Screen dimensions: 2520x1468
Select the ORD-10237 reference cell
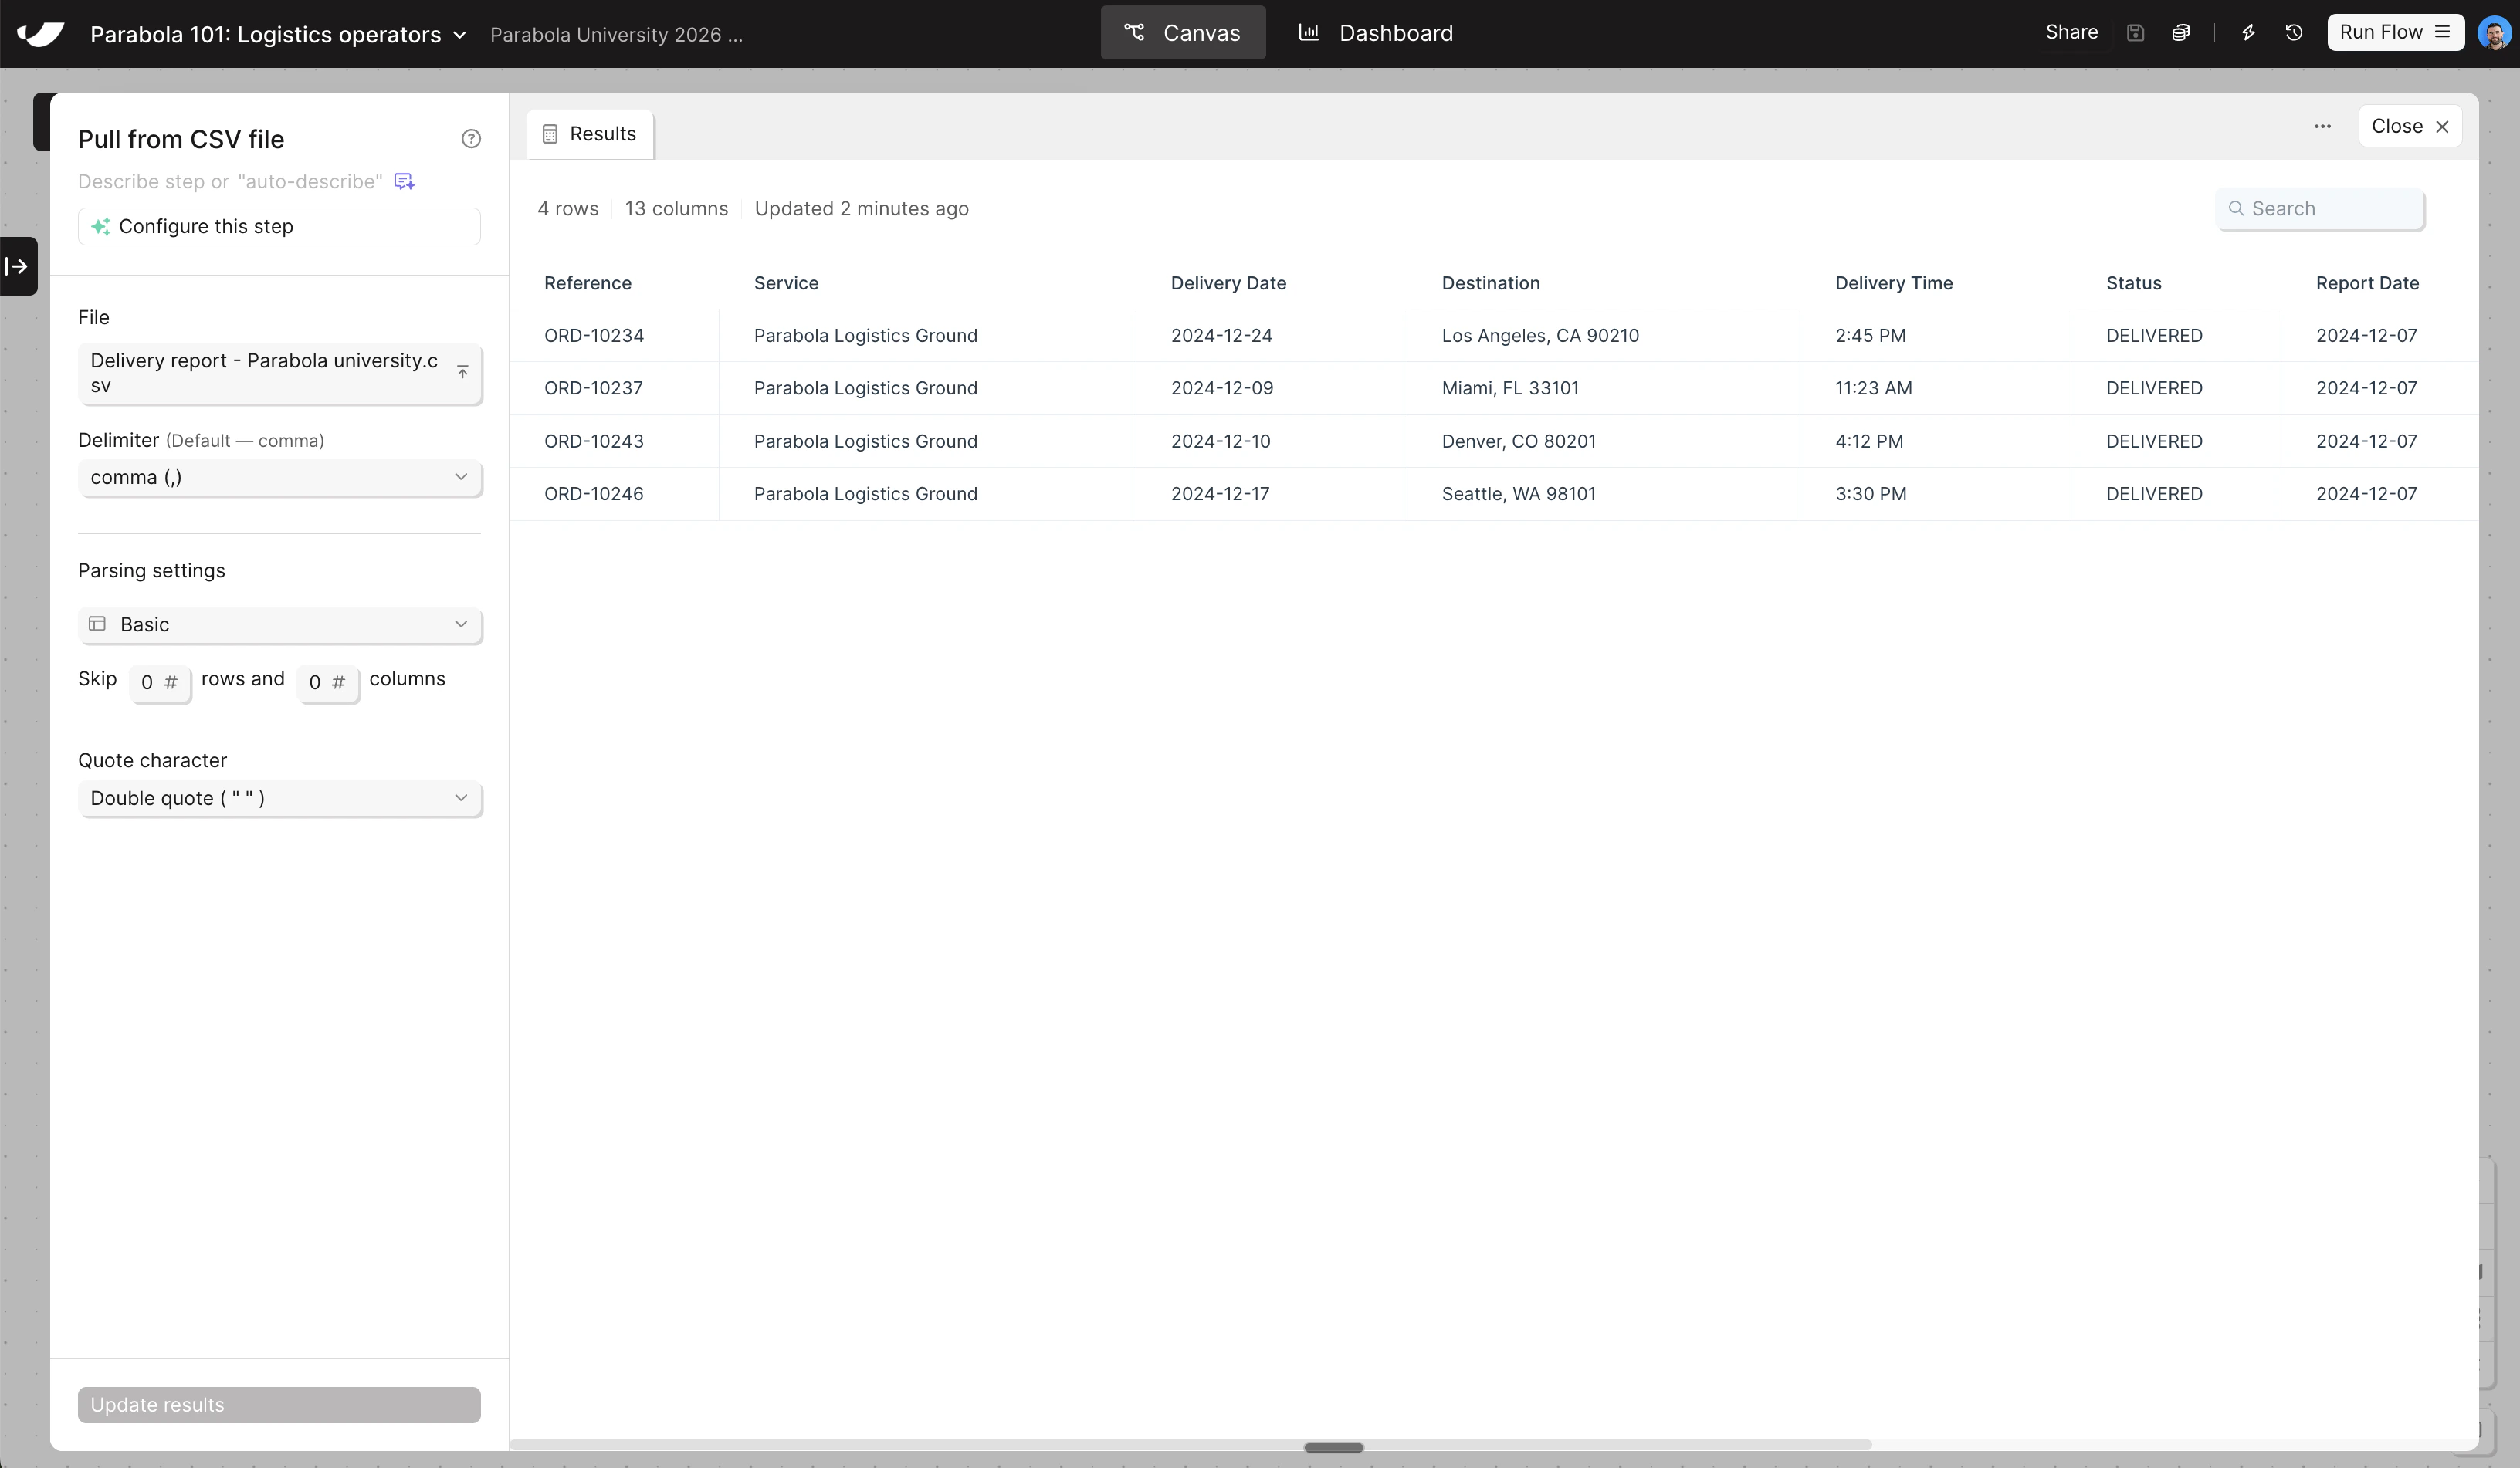[614, 388]
